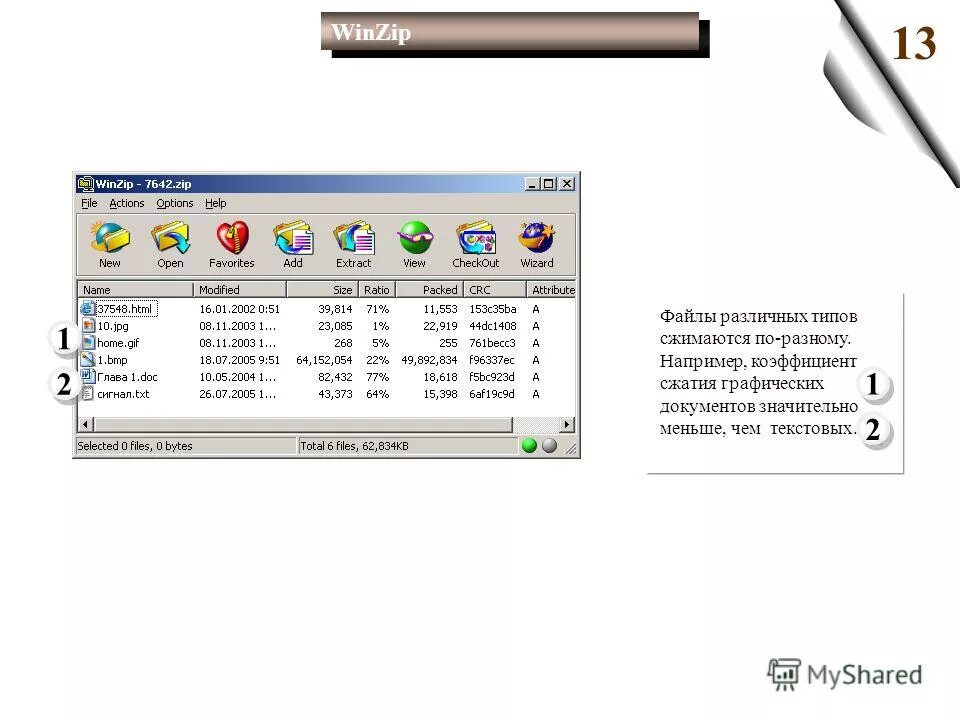
Task: Click the CRC value 6af19c9d
Action: 492,394
